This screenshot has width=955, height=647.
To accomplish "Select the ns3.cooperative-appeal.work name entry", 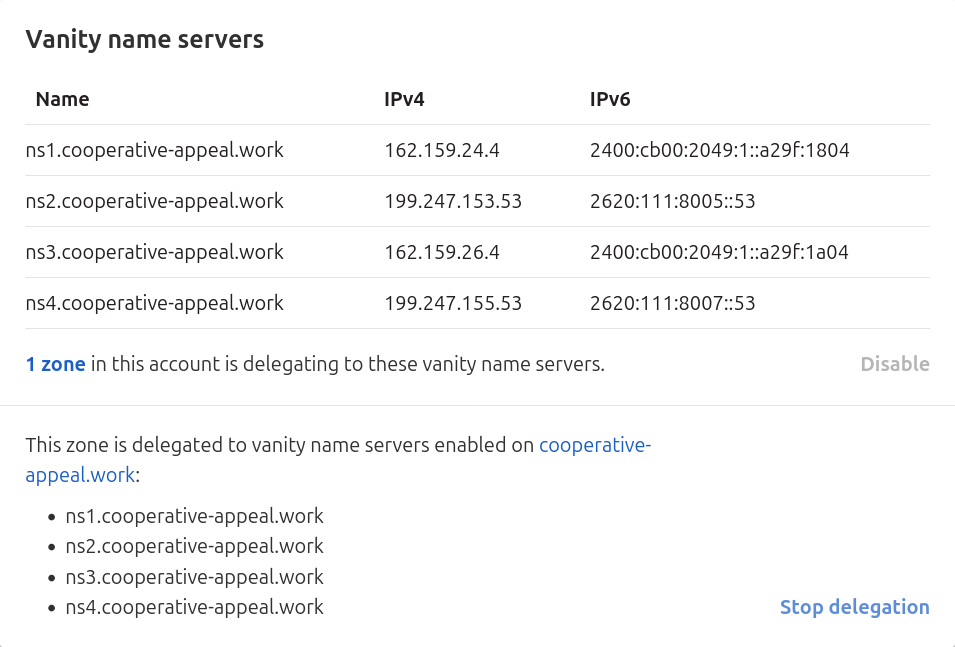I will (154, 252).
